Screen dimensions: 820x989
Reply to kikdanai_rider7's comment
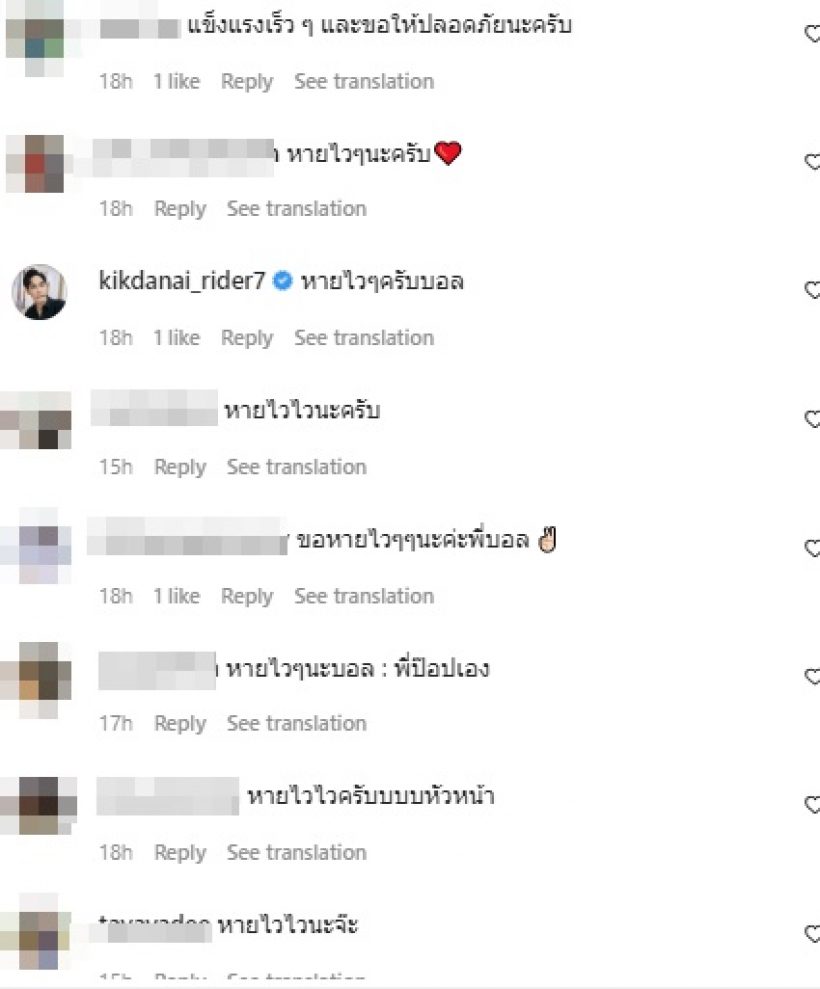click(247, 338)
